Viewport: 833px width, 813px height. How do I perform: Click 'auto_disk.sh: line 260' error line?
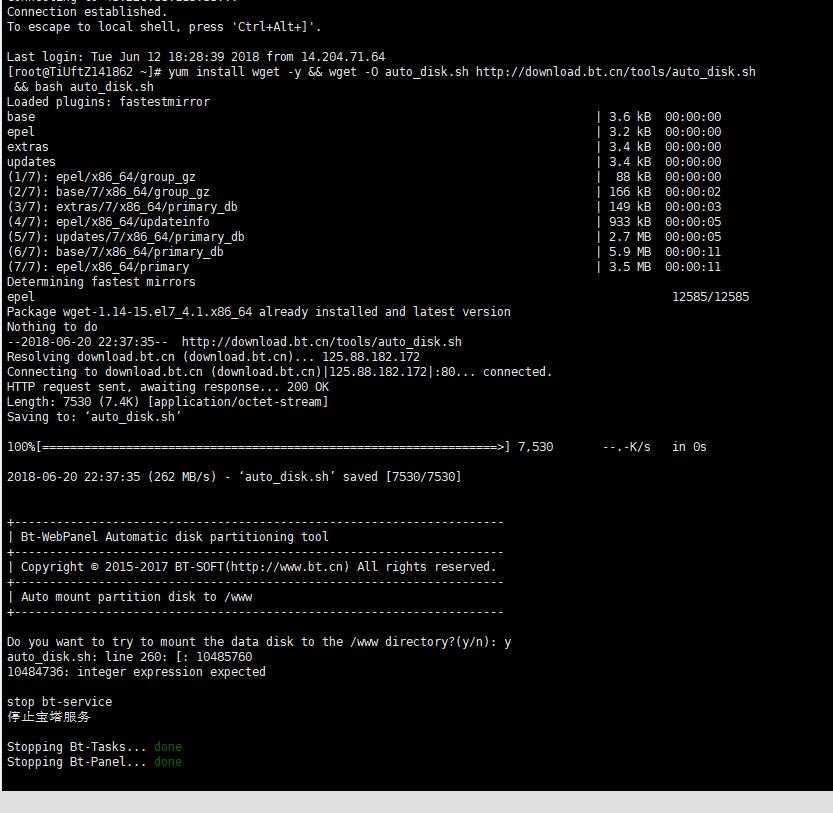[130, 656]
